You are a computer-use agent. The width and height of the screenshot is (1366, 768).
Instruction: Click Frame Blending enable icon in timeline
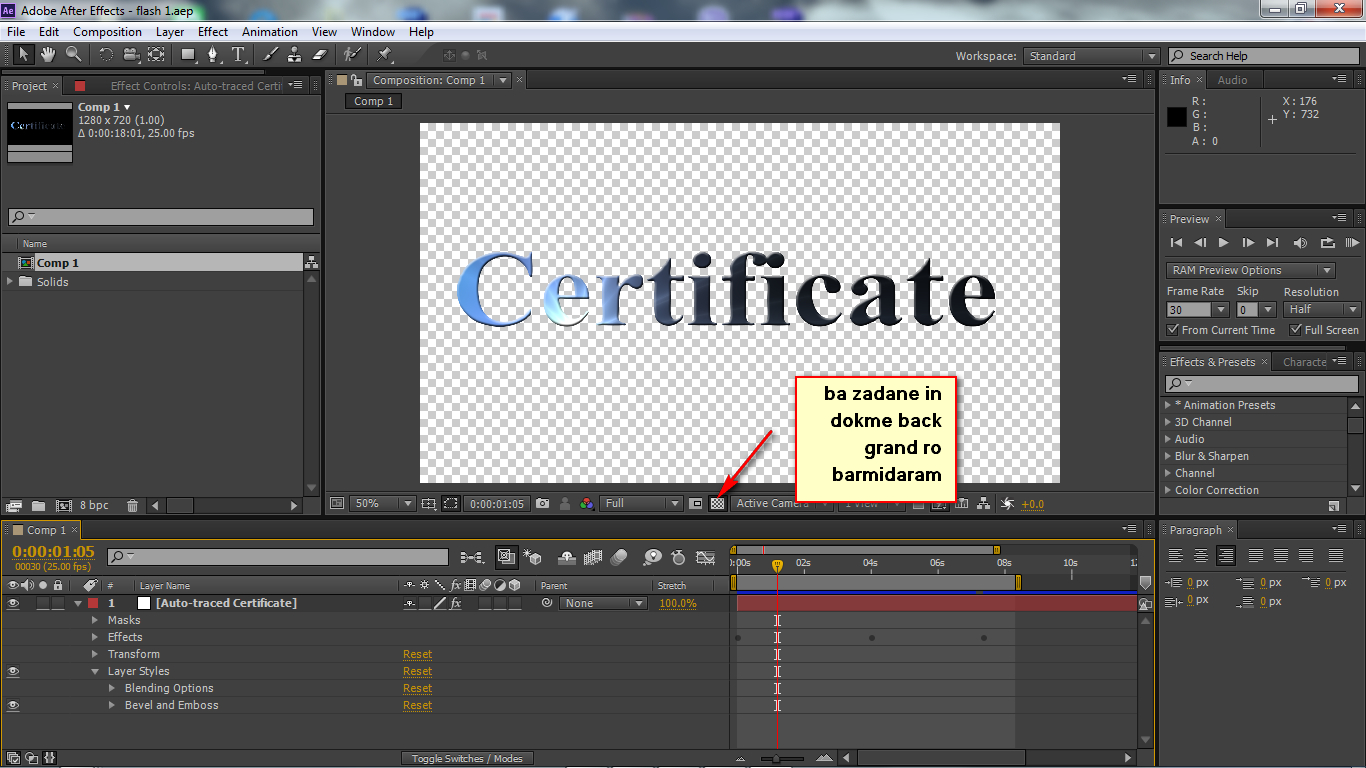(593, 557)
